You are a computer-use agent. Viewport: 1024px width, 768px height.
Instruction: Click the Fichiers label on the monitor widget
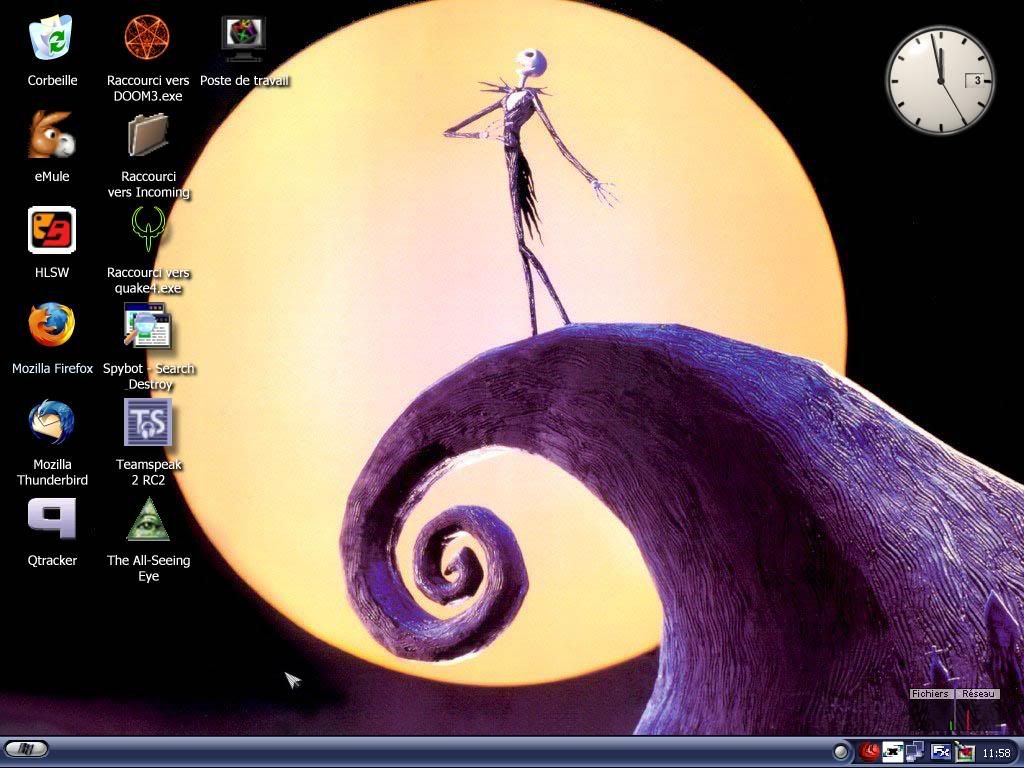pos(930,694)
